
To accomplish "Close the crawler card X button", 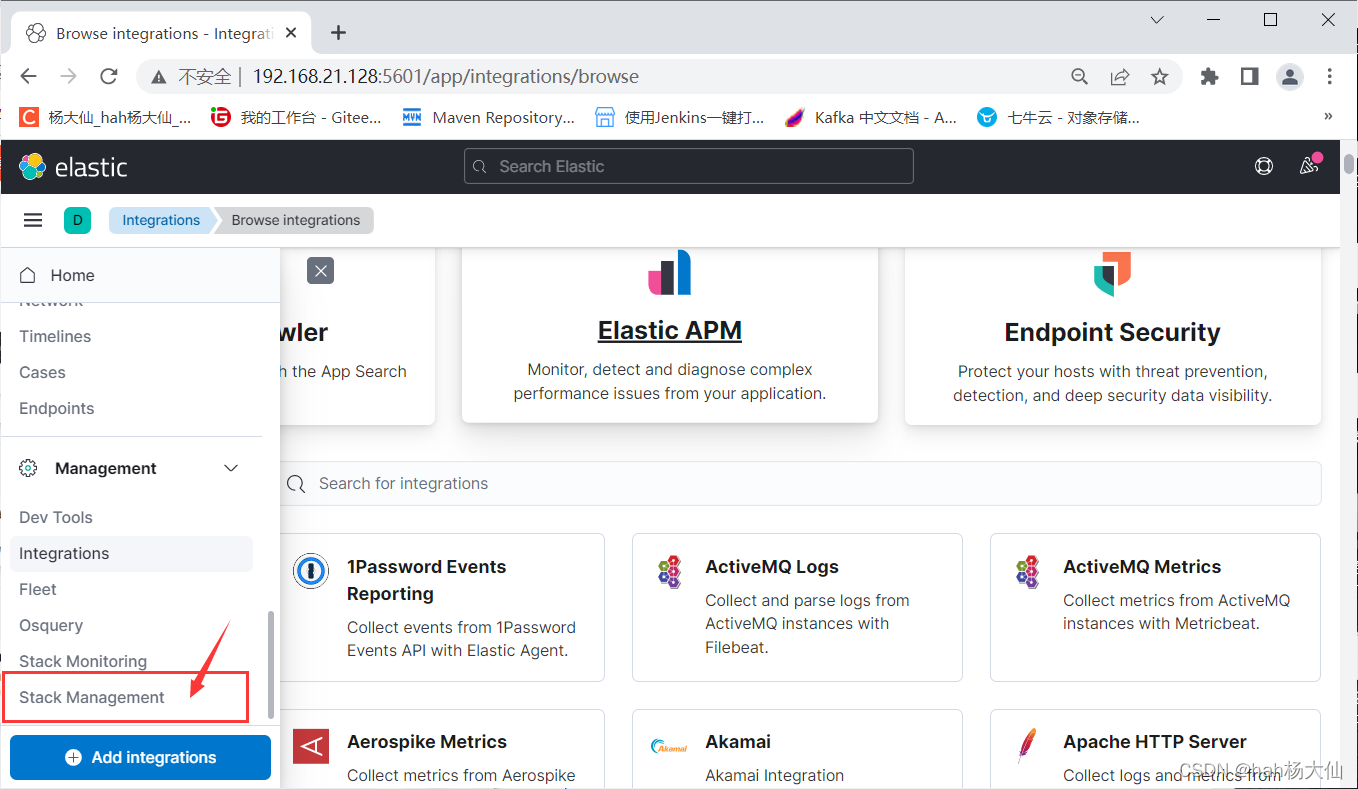I will click(x=320, y=270).
